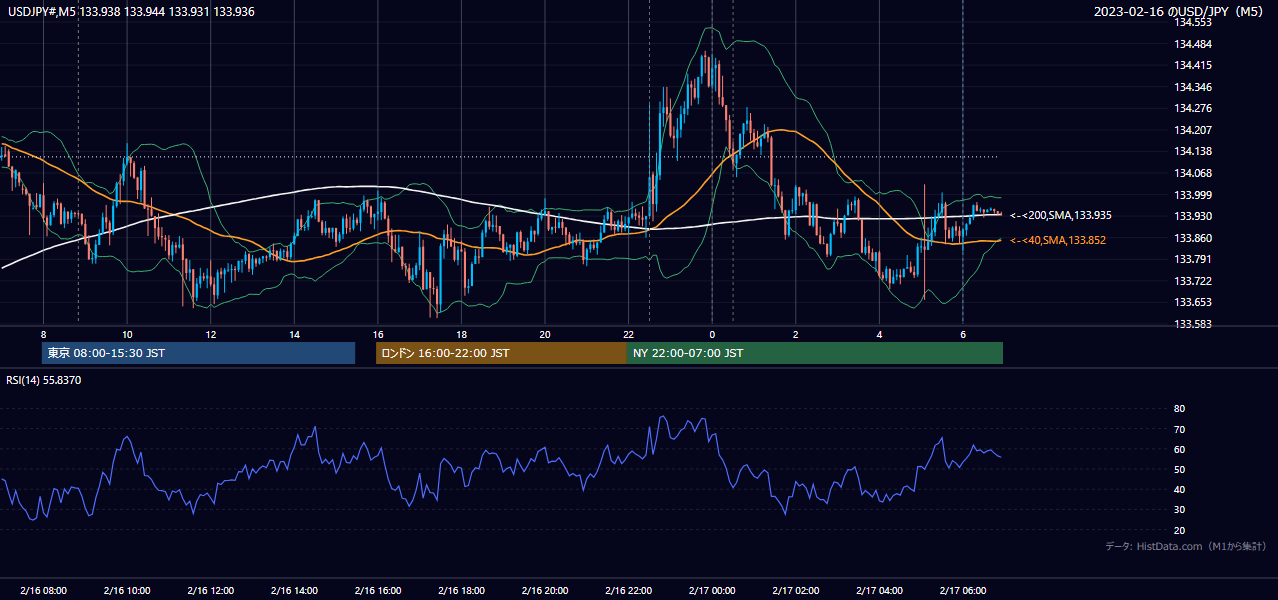Click hour mark 18 under the price chart

point(461,334)
